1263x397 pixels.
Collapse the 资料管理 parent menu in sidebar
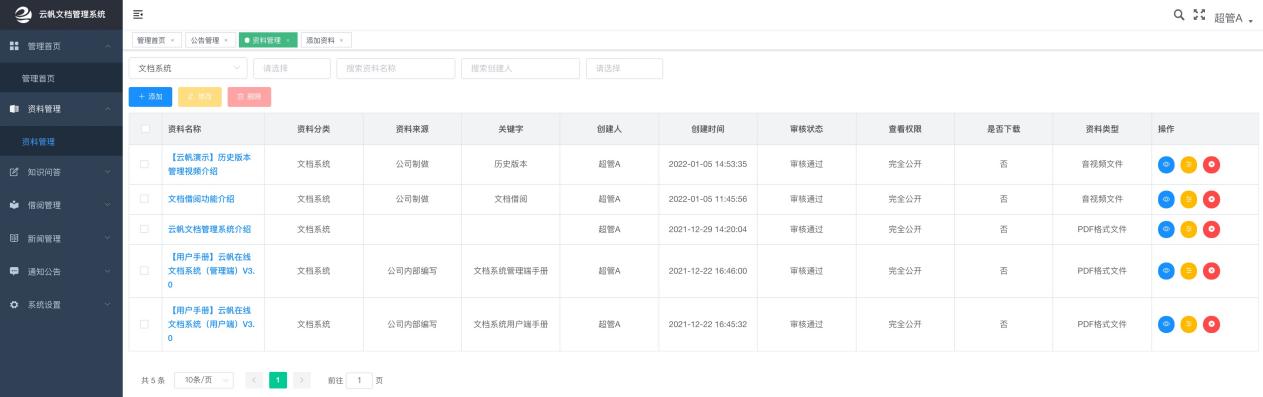coord(61,108)
